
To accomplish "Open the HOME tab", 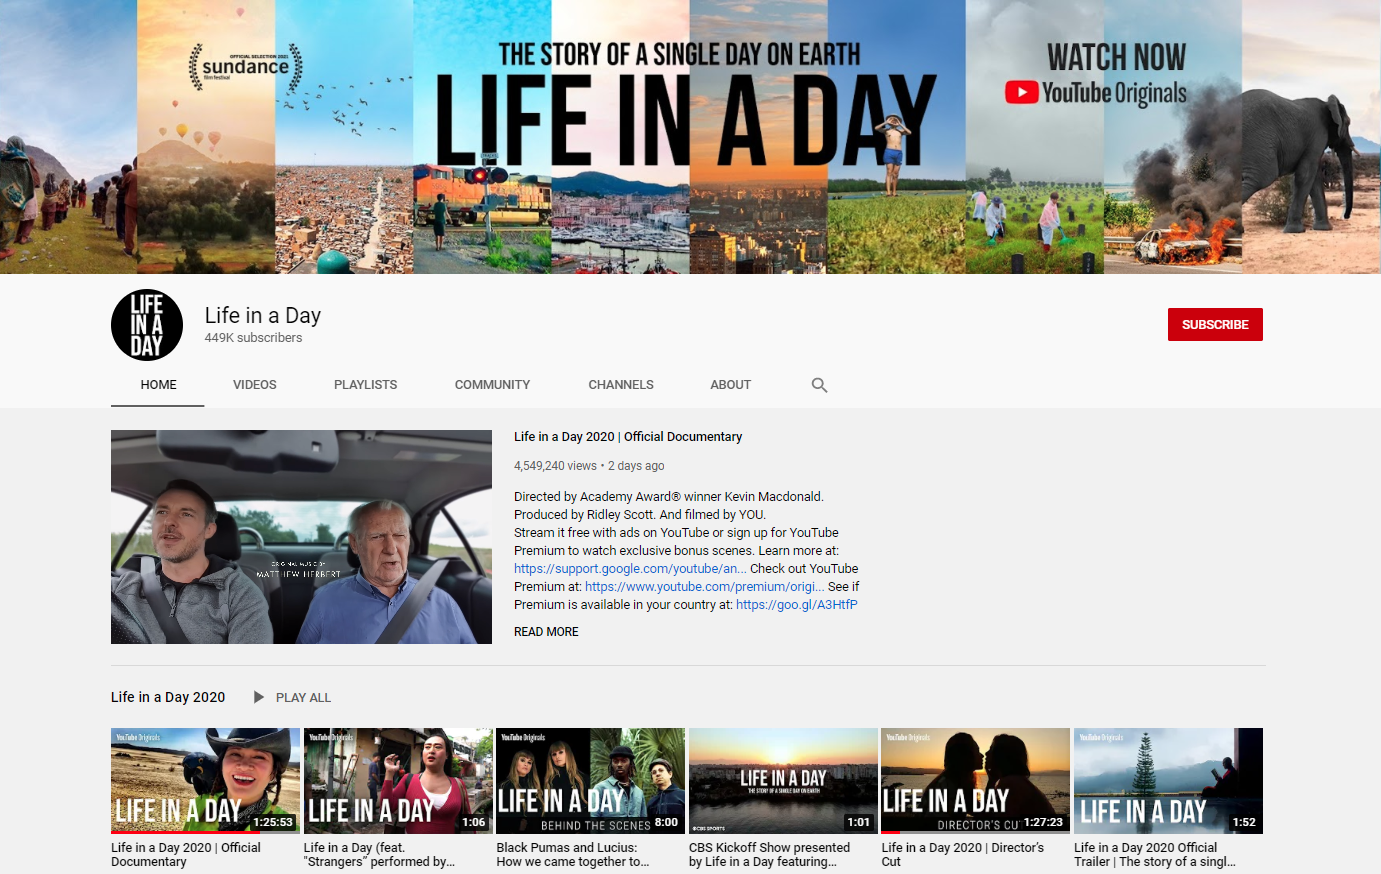I will pyautogui.click(x=158, y=385).
